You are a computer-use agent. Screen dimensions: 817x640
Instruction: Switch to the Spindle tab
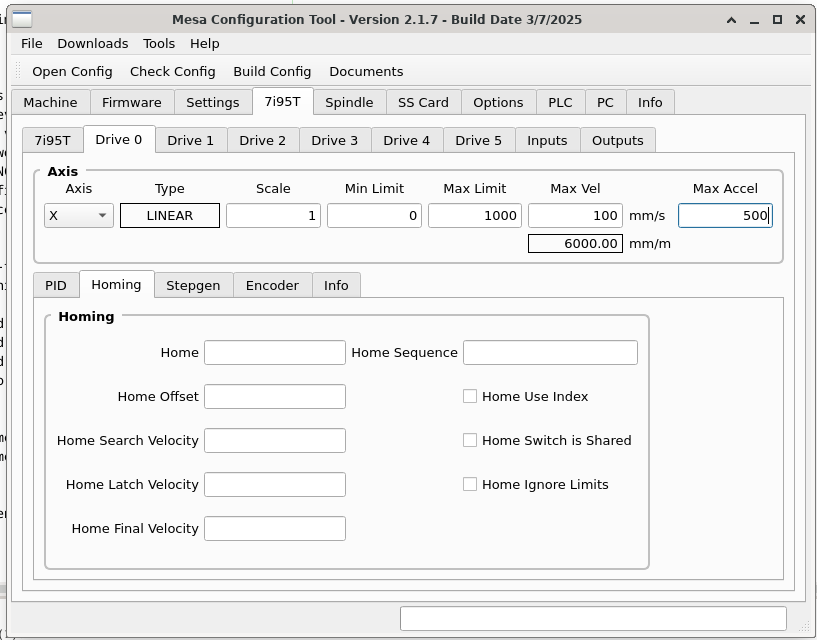349,102
